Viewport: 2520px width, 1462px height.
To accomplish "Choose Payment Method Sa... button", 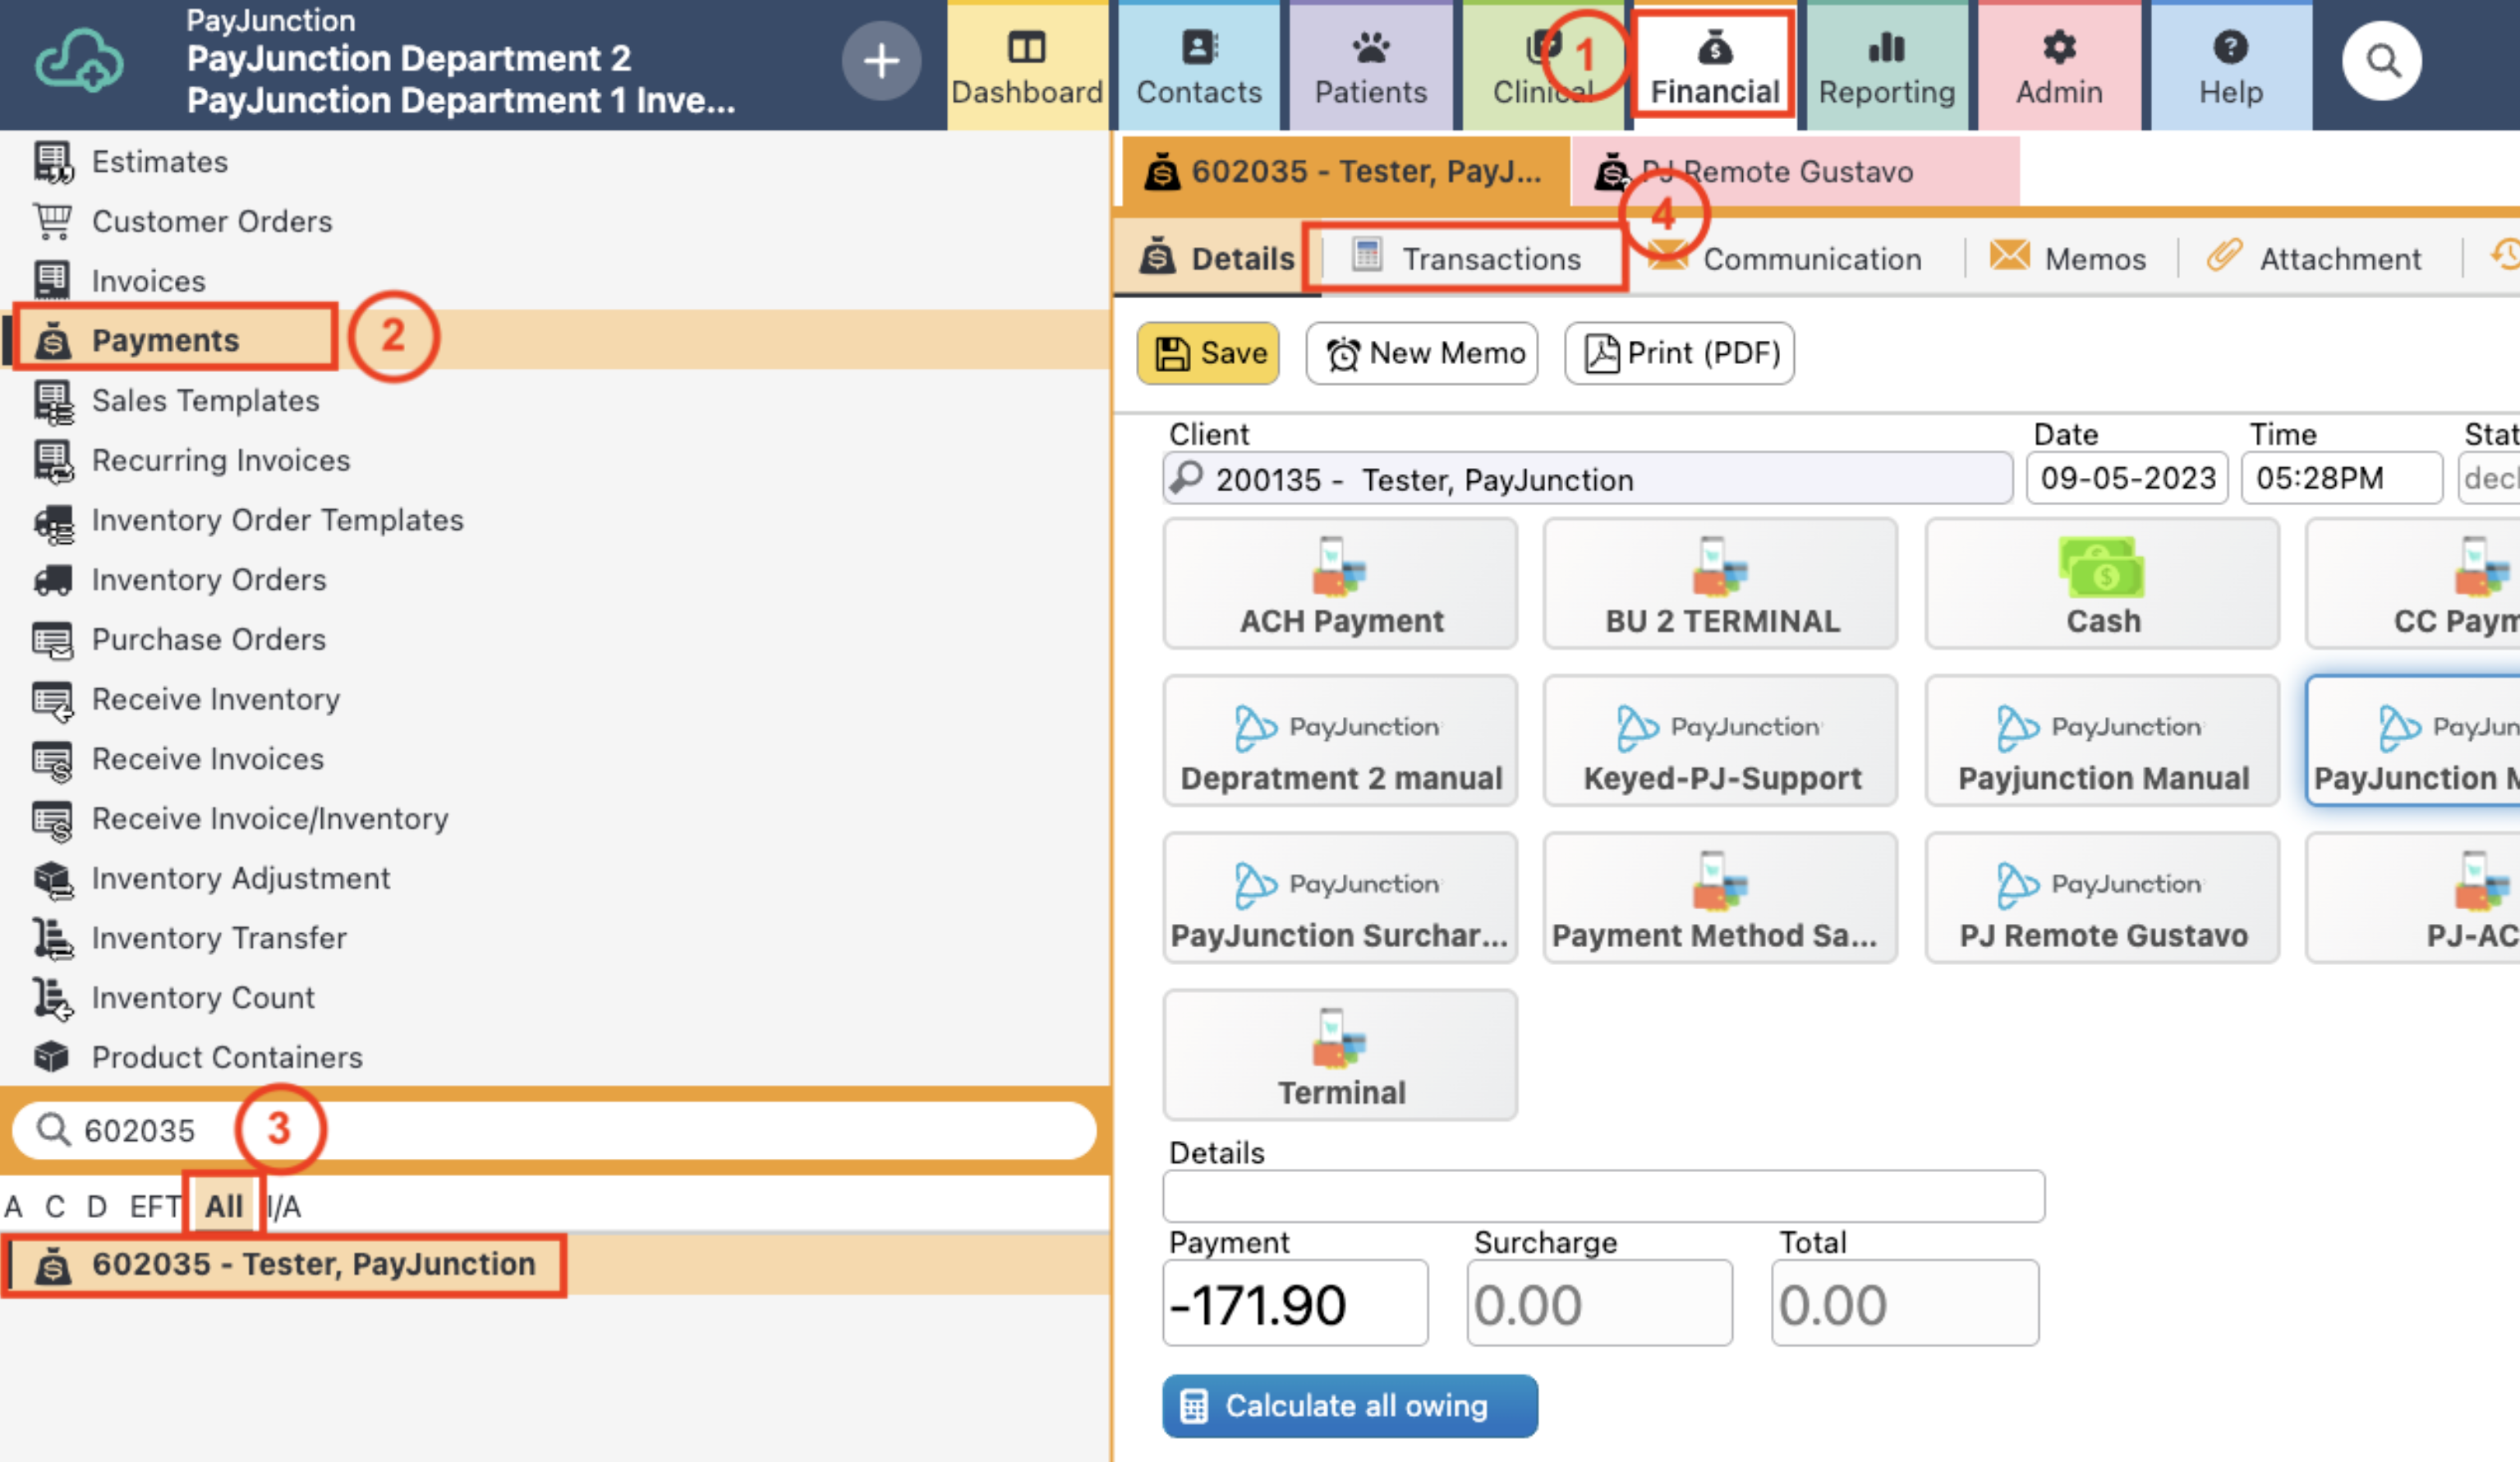I will (x=1721, y=898).
